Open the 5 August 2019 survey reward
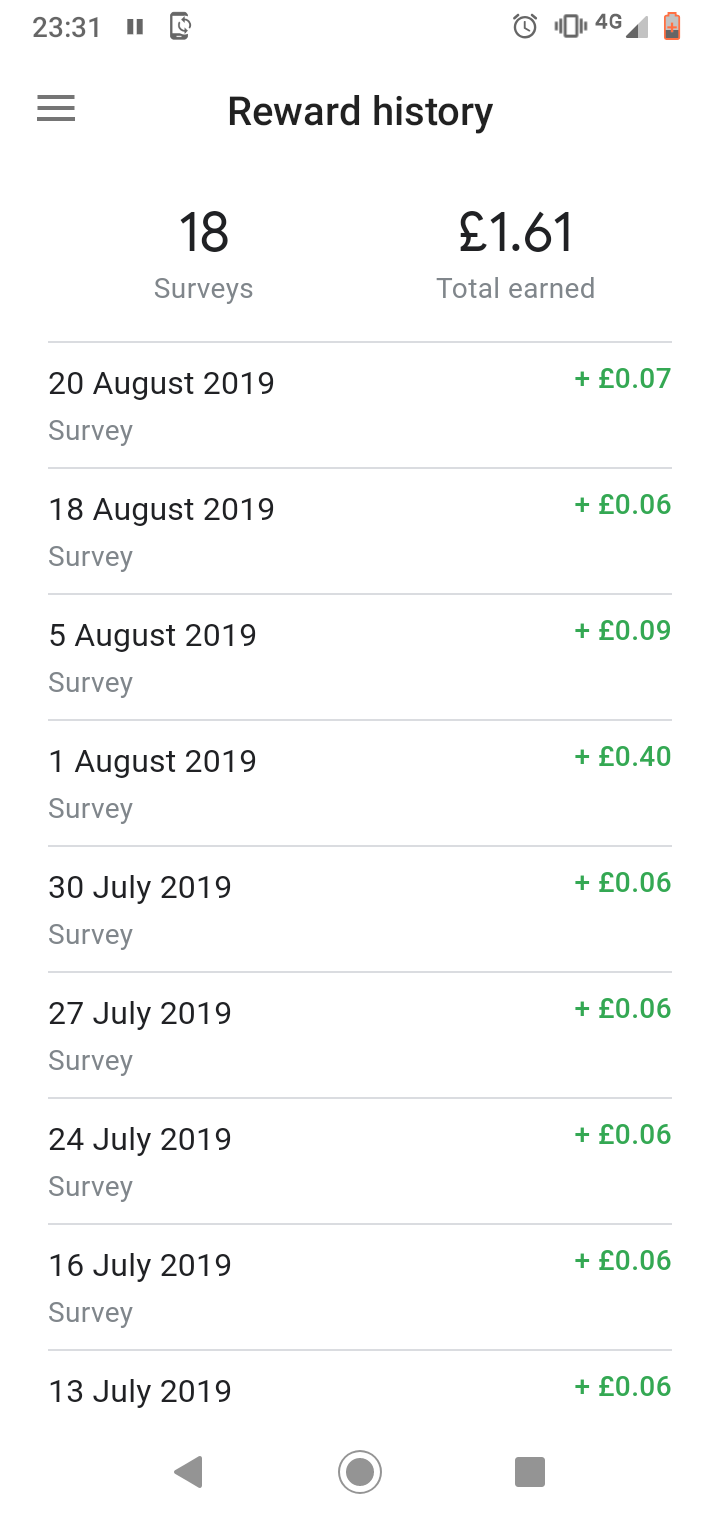 (360, 658)
